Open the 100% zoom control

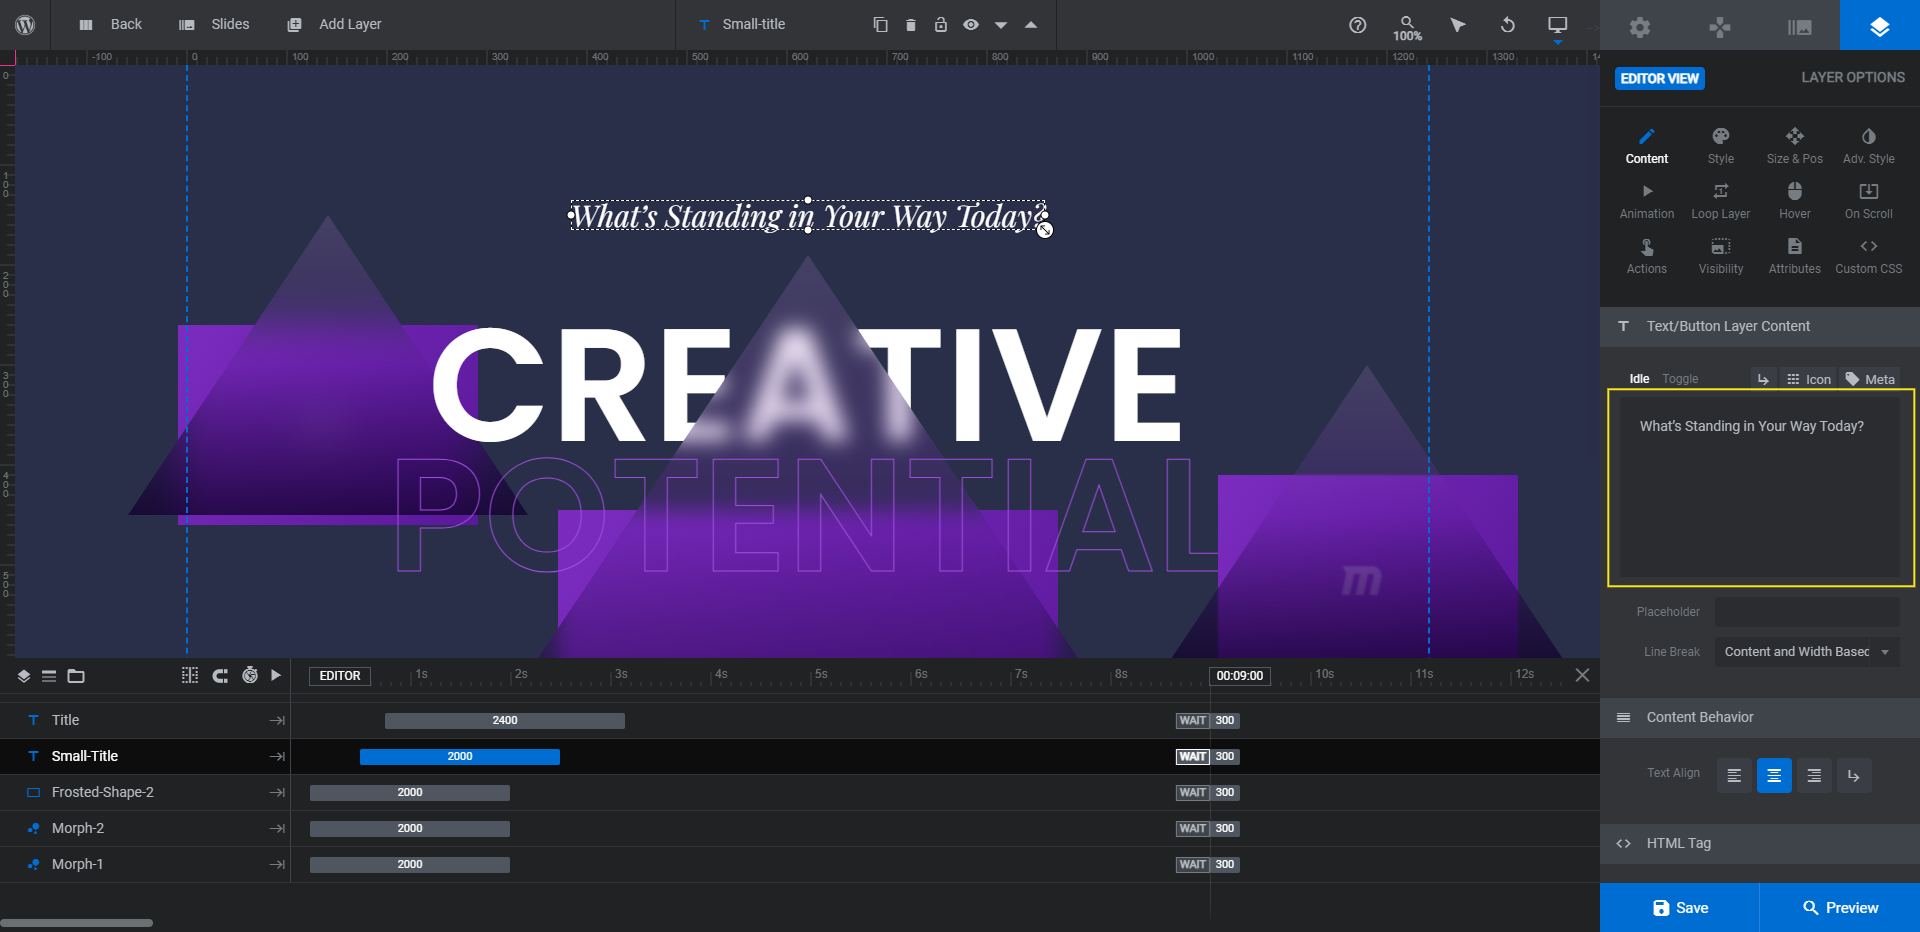point(1407,28)
